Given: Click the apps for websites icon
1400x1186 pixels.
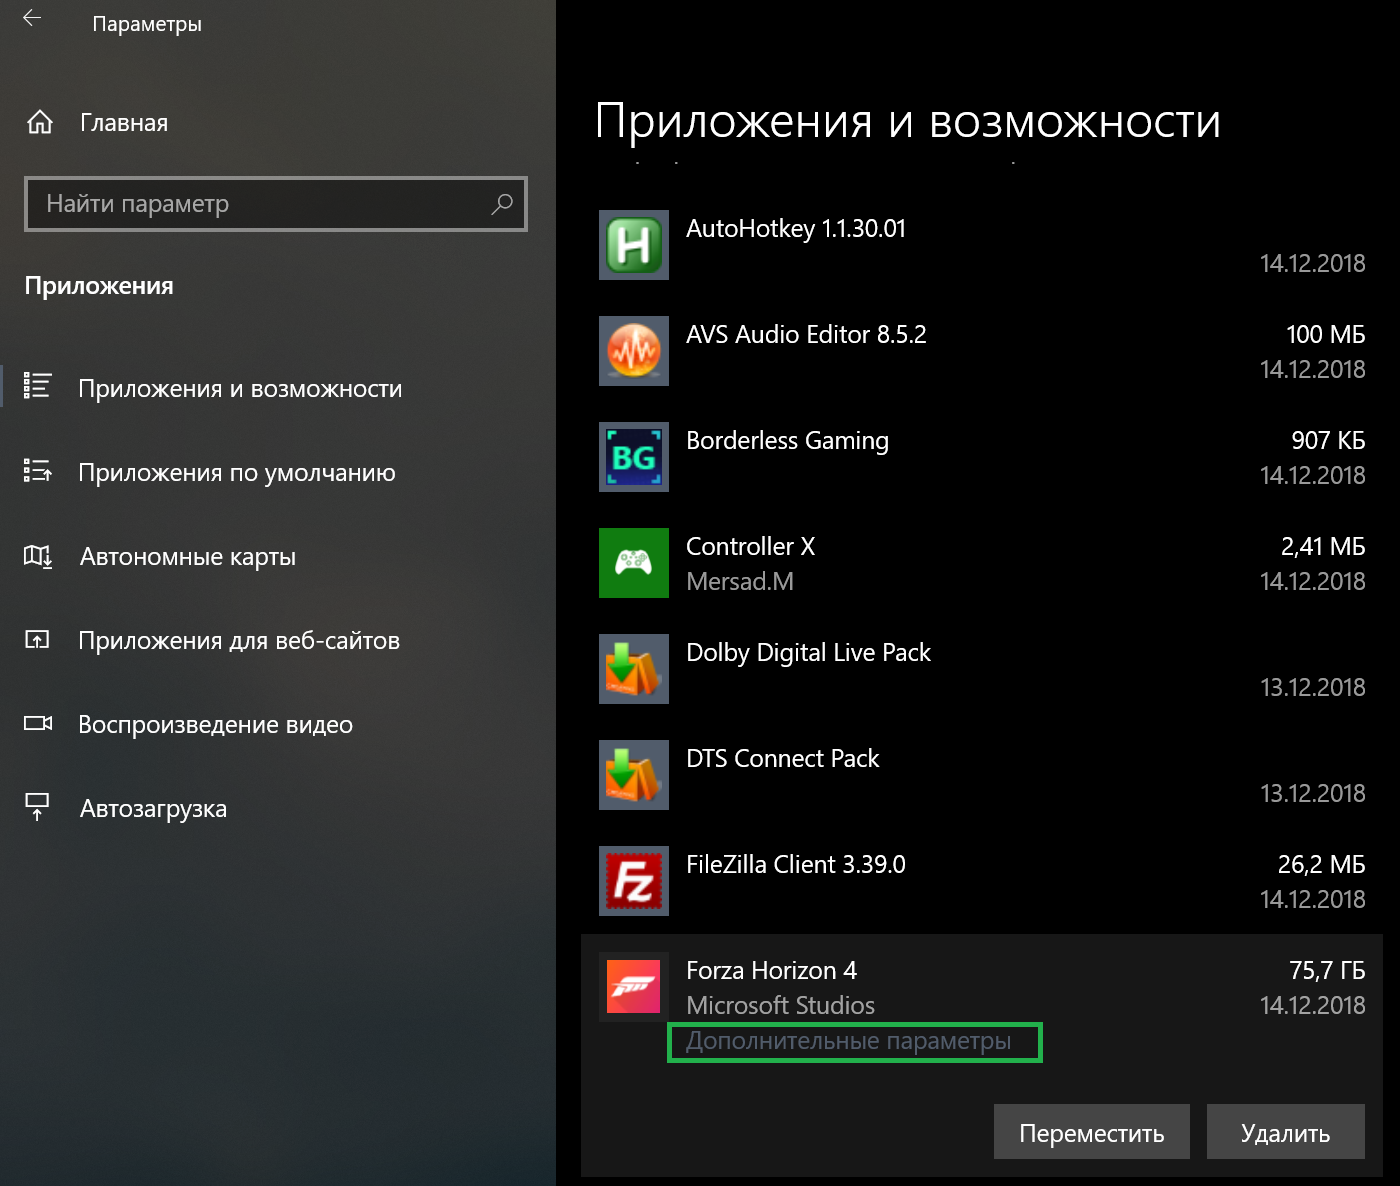Looking at the screenshot, I should (37, 639).
